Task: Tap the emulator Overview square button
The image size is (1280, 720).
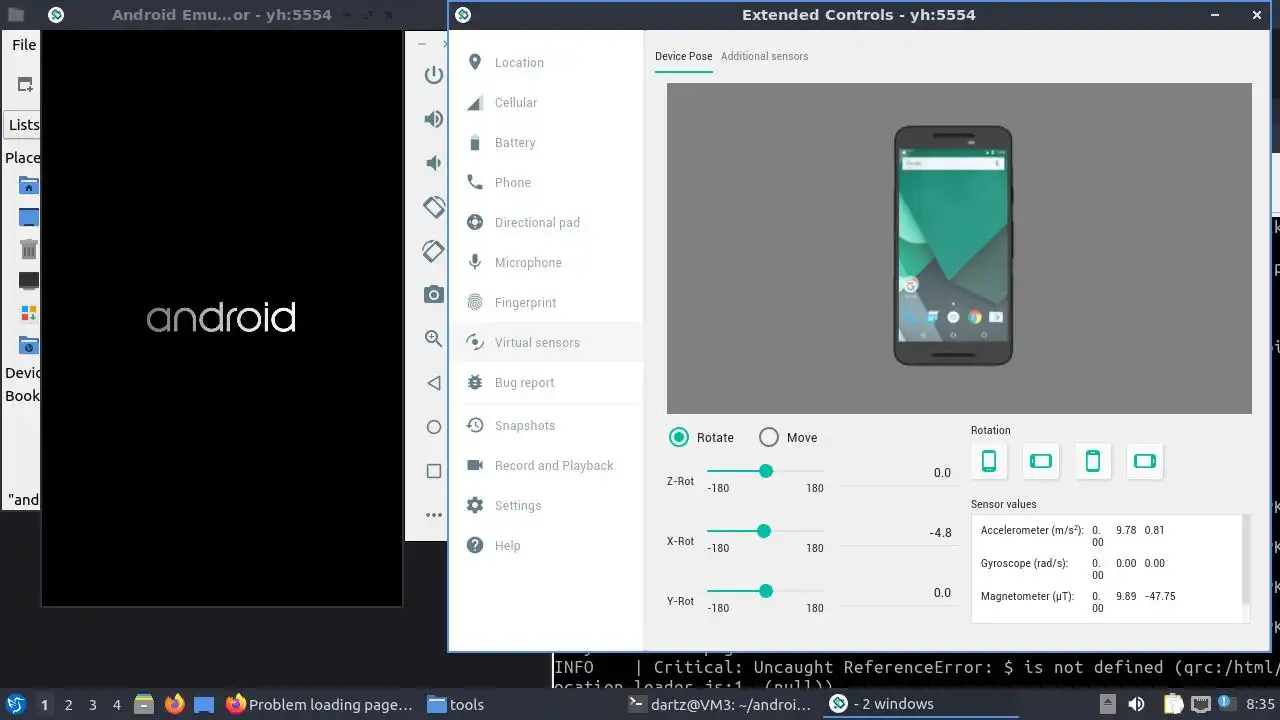Action: (433, 471)
